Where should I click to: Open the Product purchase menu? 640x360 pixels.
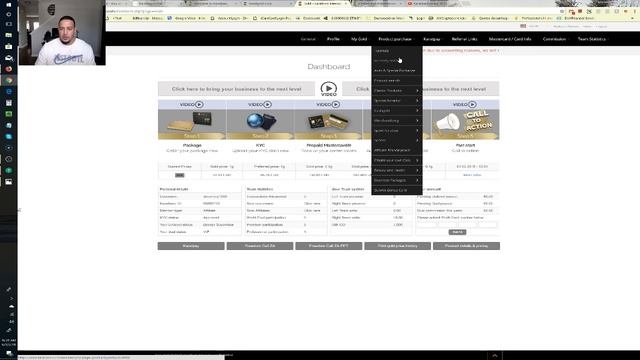point(395,39)
